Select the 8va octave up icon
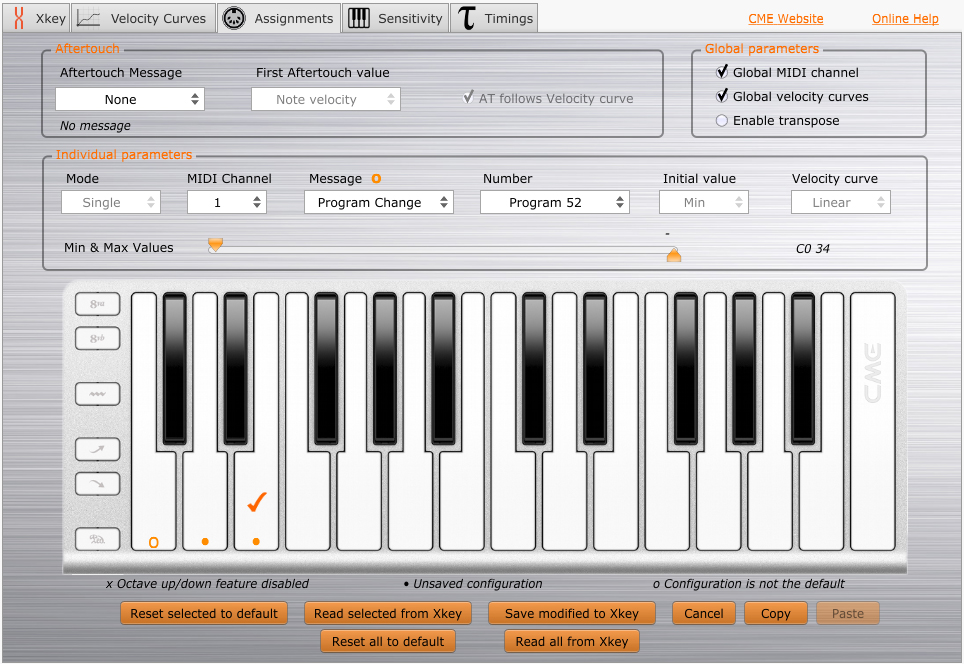This screenshot has width=964, height=664. click(97, 303)
